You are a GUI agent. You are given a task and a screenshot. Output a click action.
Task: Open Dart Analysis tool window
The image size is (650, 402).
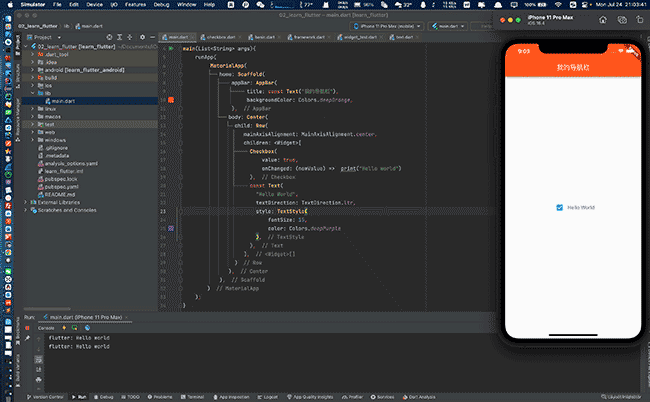click(419, 397)
